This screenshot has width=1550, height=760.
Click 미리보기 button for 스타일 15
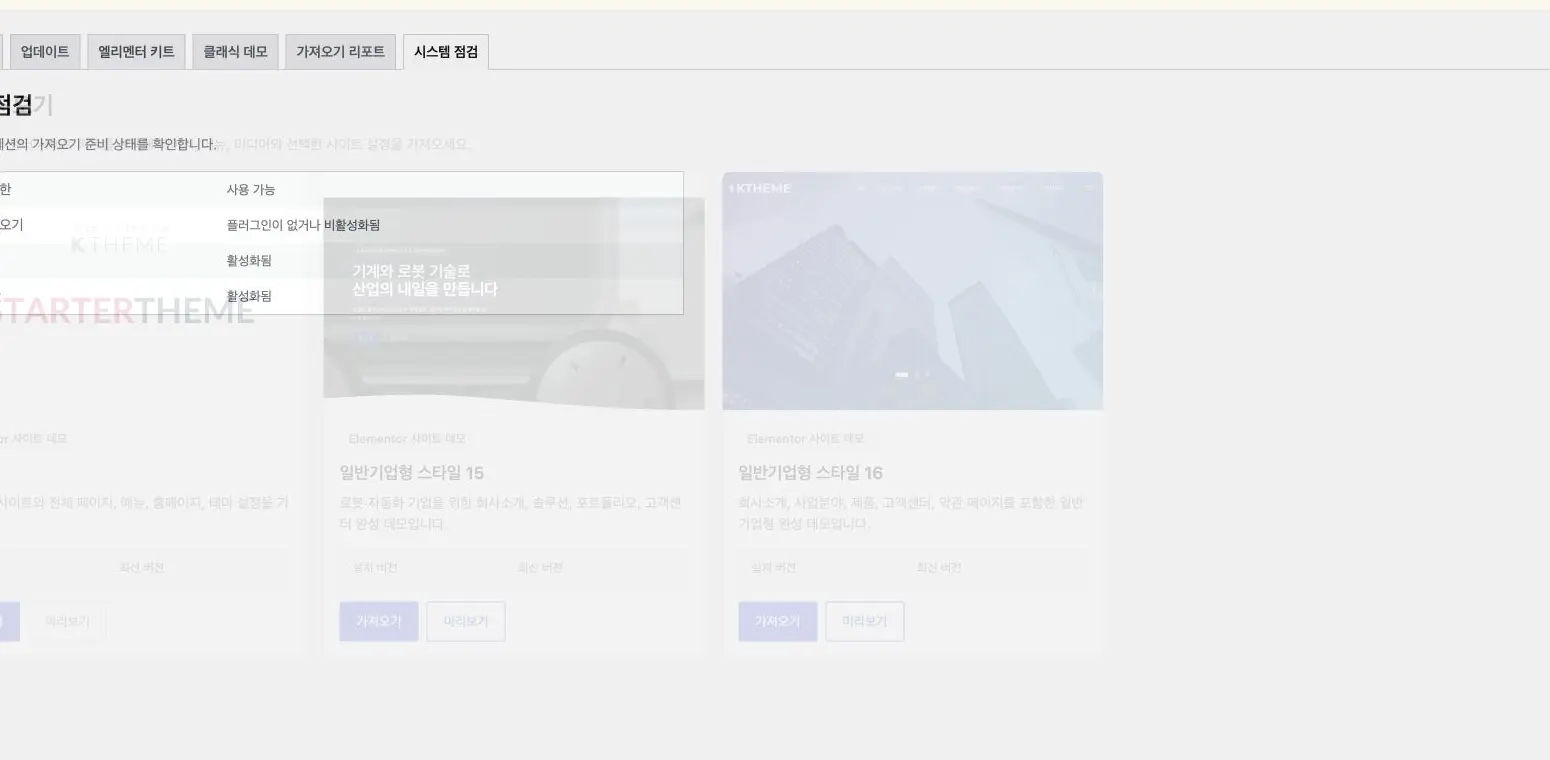tap(466, 621)
